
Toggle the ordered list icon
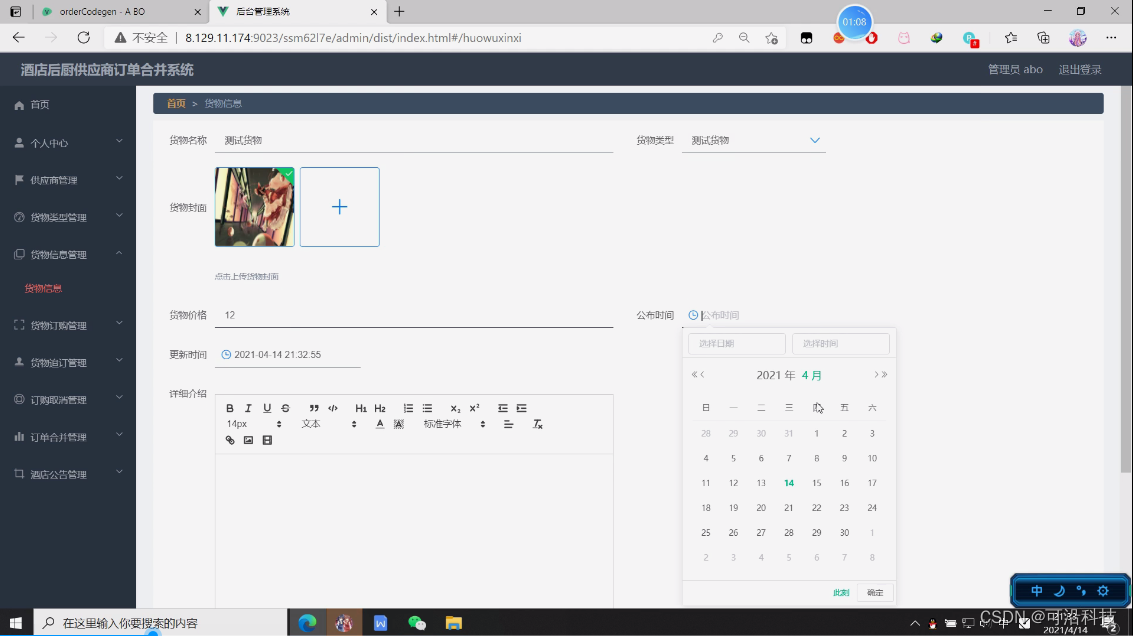[x=408, y=409]
